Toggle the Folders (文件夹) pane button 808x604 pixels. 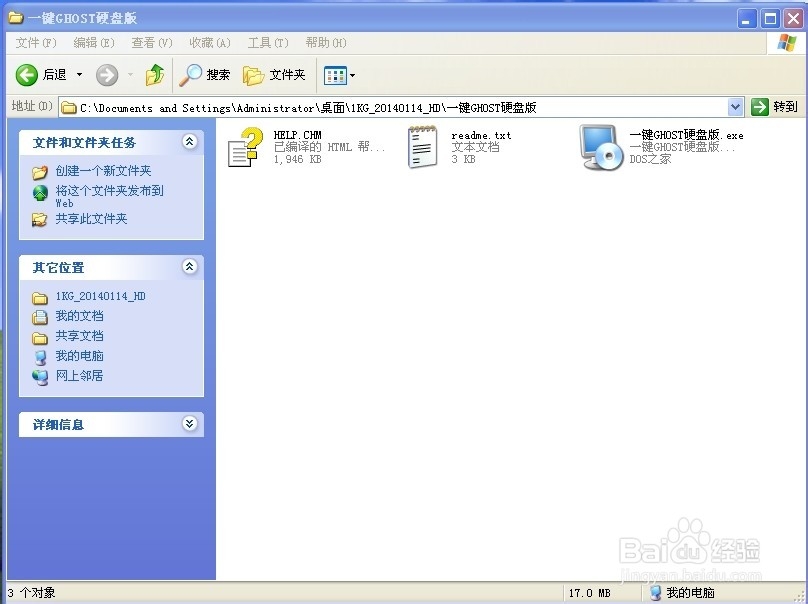click(x=274, y=75)
